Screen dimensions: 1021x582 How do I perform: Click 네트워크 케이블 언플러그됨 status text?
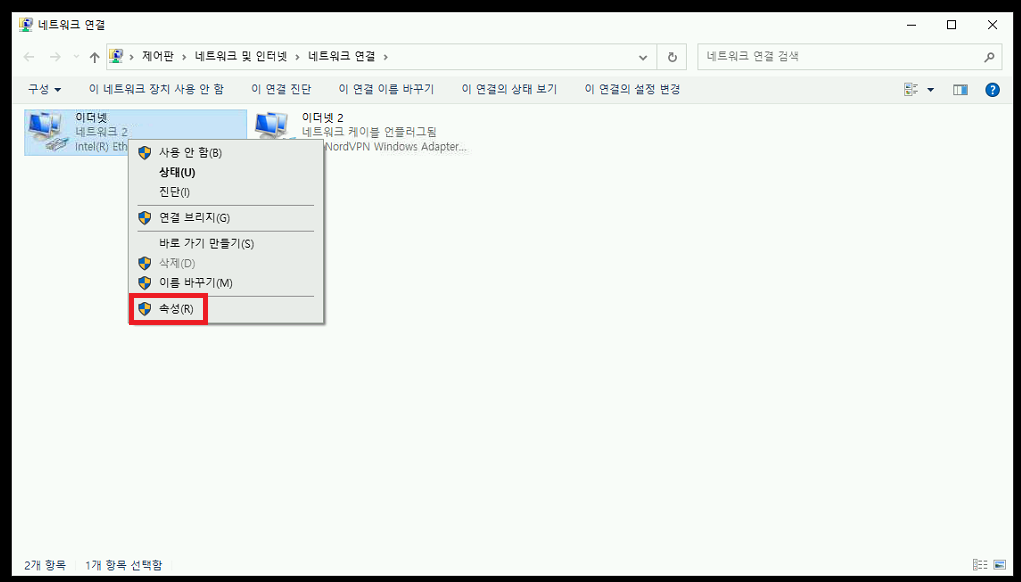coord(369,132)
